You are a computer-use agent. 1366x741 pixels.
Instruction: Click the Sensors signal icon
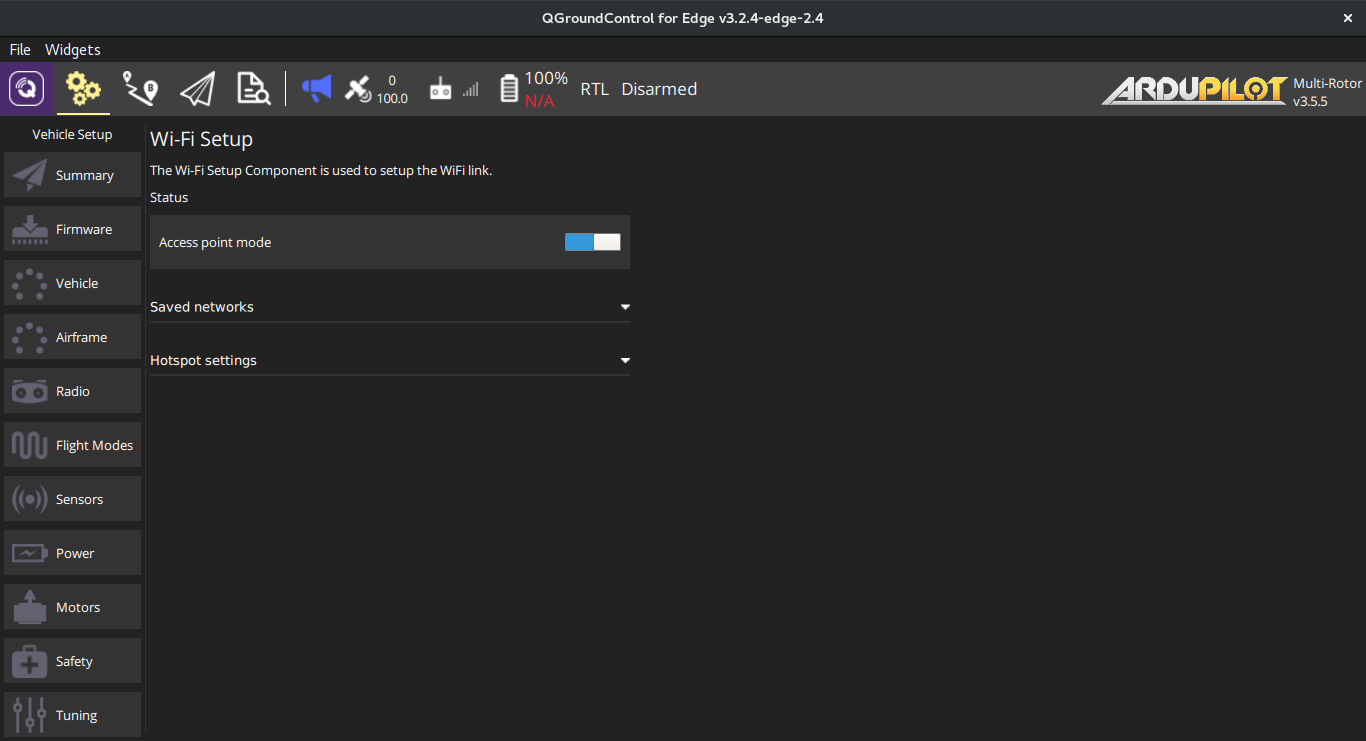(x=30, y=499)
